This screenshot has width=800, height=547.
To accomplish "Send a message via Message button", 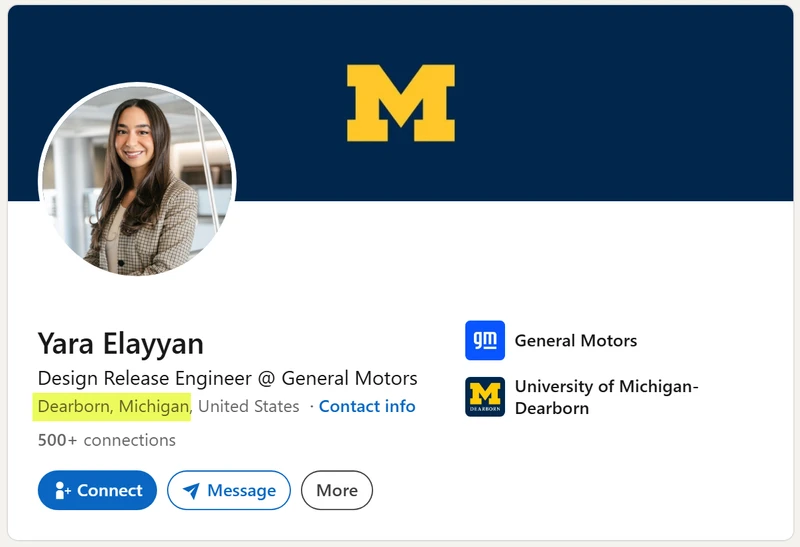I will click(x=229, y=490).
